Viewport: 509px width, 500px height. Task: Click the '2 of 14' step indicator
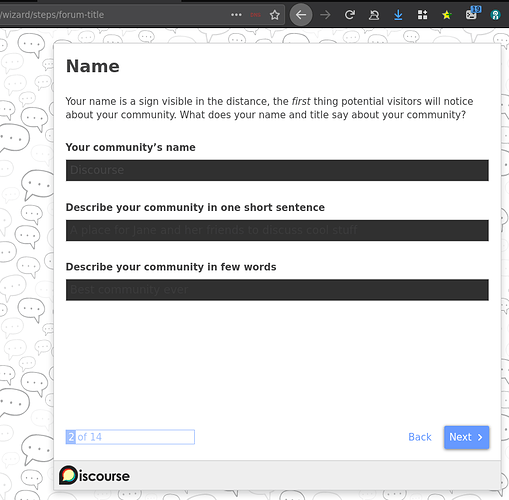tap(130, 437)
